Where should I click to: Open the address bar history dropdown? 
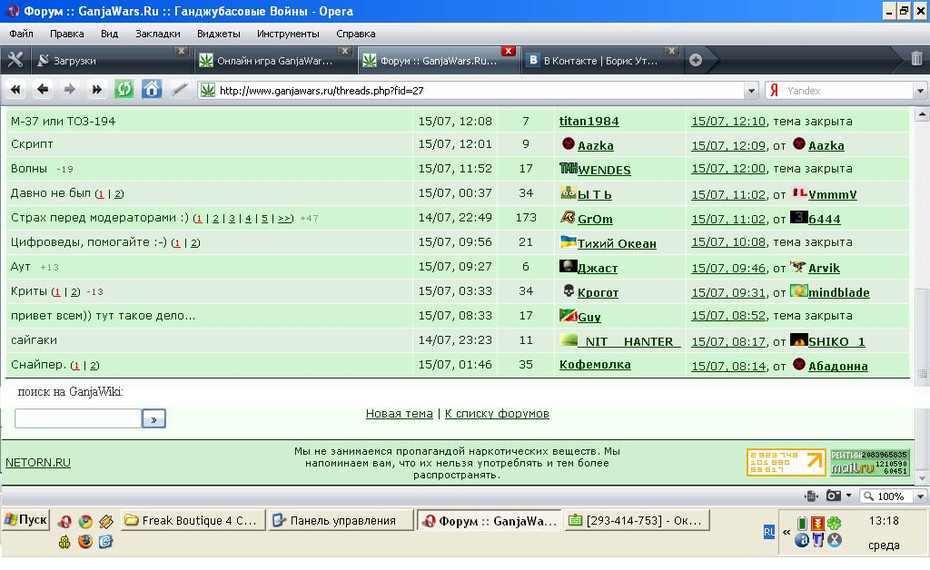coord(751,91)
